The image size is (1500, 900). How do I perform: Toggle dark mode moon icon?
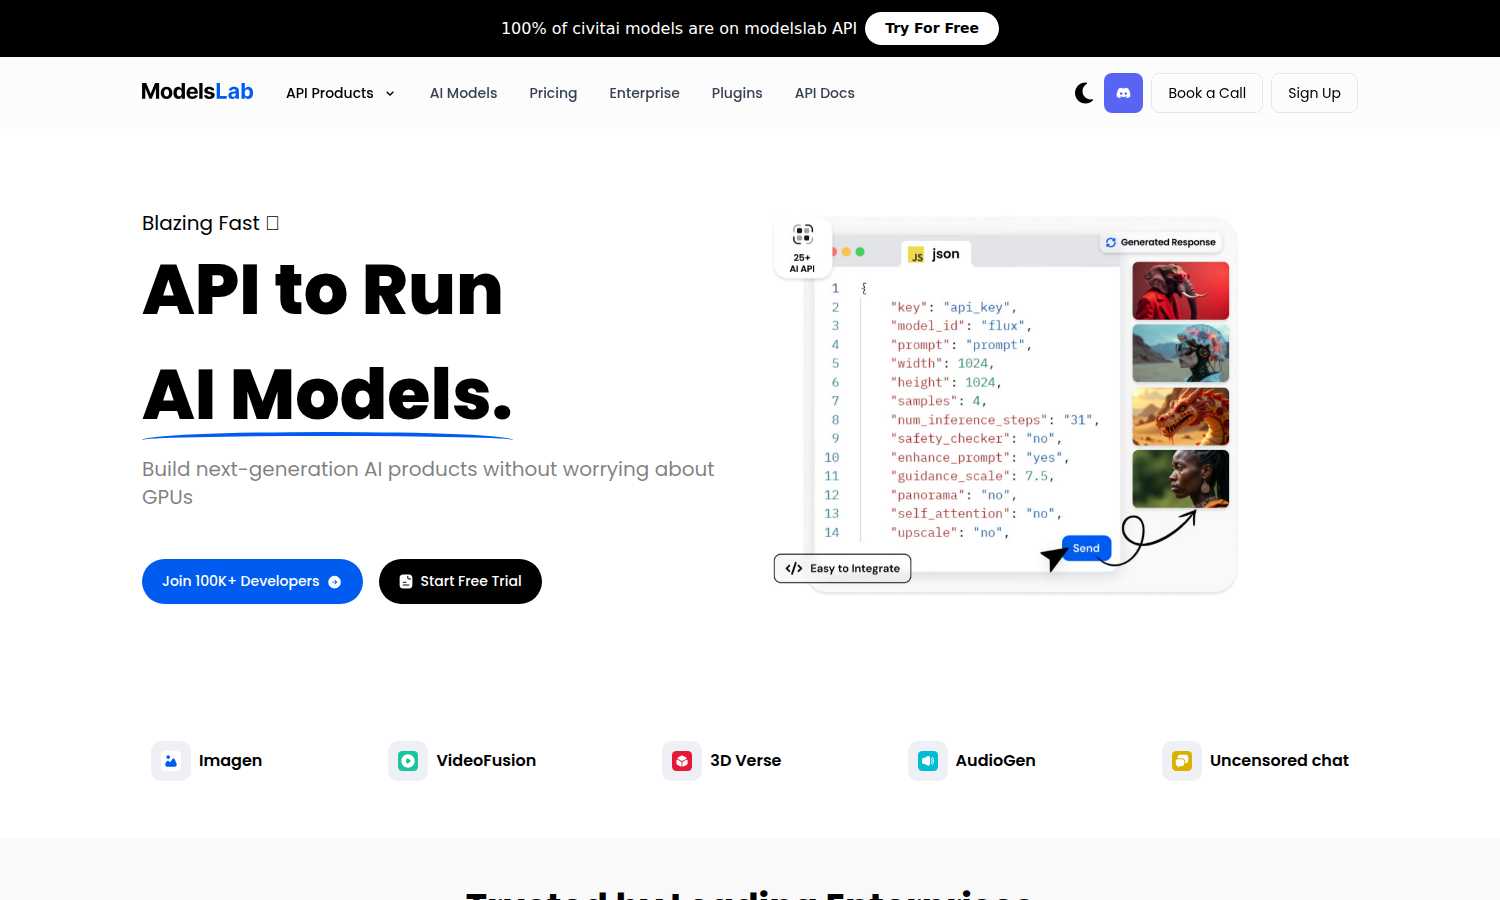click(1084, 93)
